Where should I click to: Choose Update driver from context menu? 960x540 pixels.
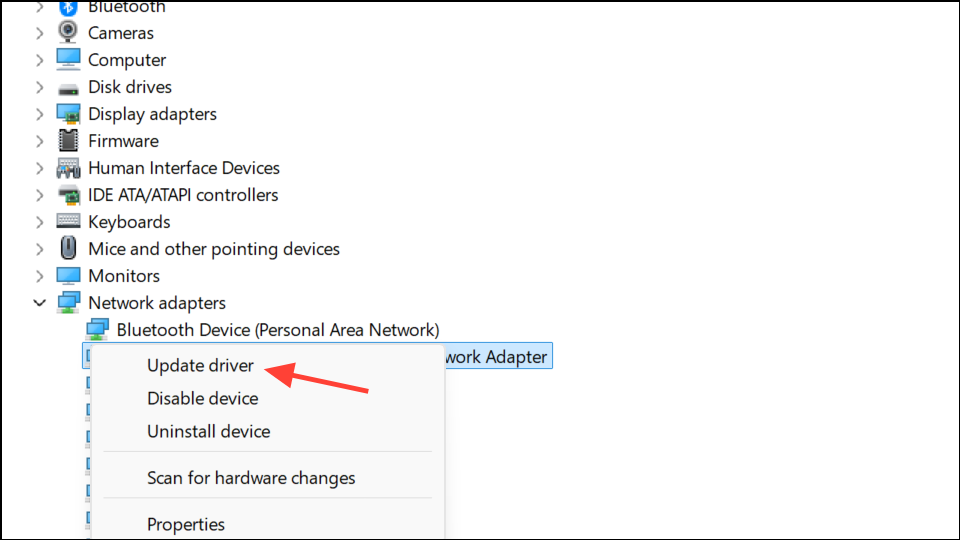(x=200, y=366)
